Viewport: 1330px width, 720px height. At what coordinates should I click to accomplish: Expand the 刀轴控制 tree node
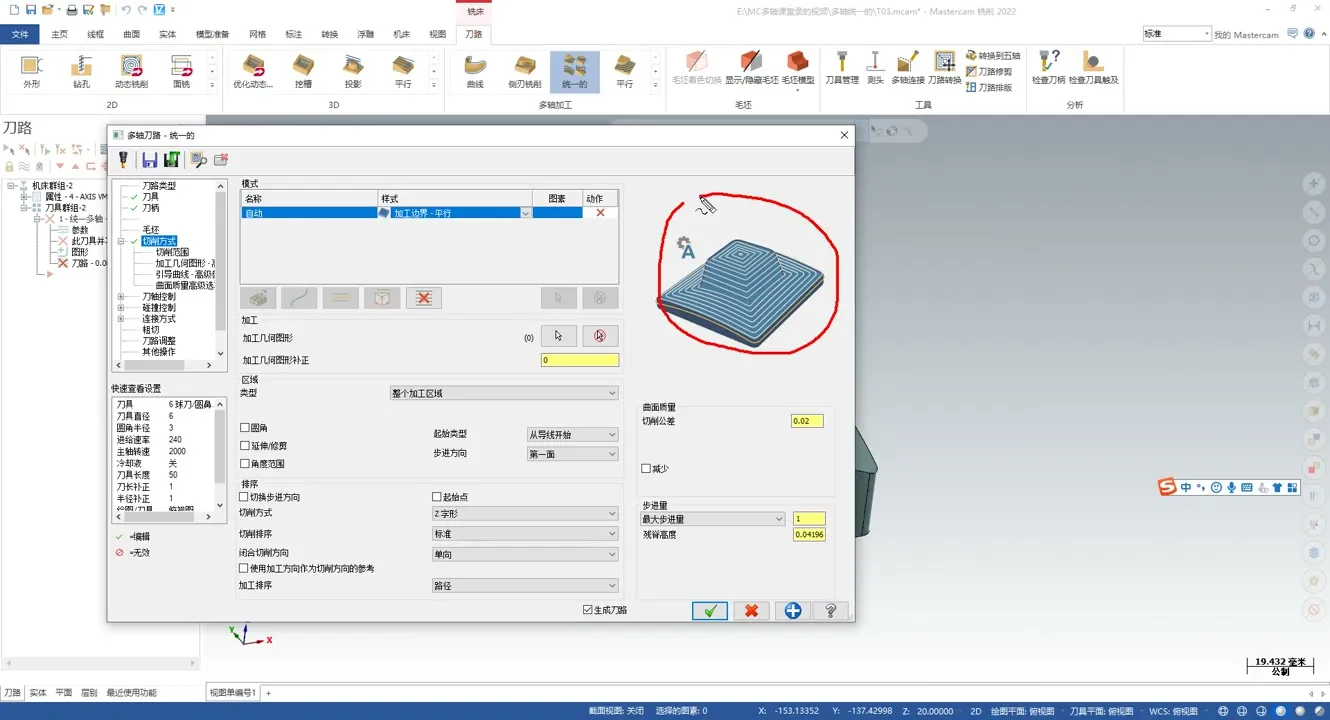click(121, 297)
